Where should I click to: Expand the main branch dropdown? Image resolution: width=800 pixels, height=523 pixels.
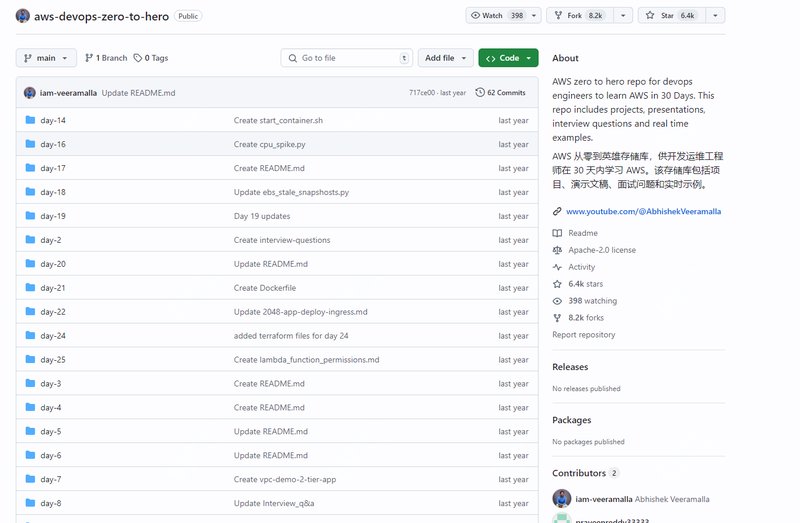point(46,58)
